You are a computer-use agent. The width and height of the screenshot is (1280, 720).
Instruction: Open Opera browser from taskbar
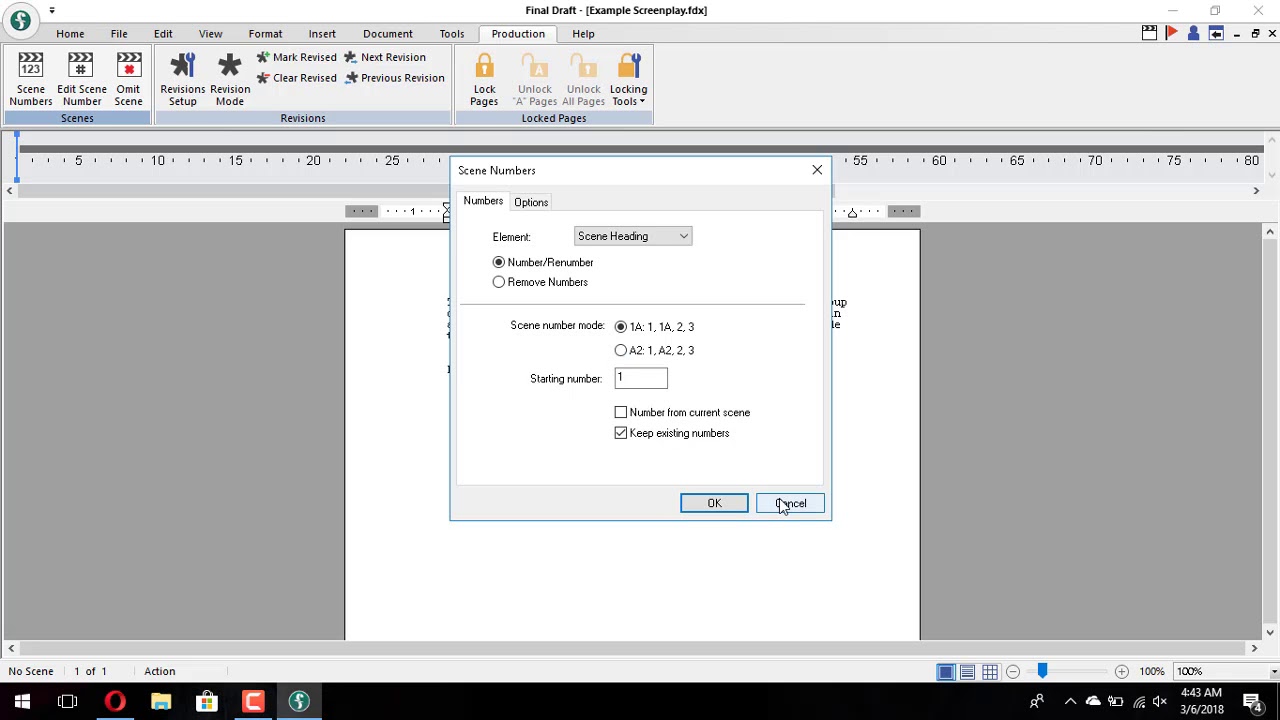pos(115,701)
